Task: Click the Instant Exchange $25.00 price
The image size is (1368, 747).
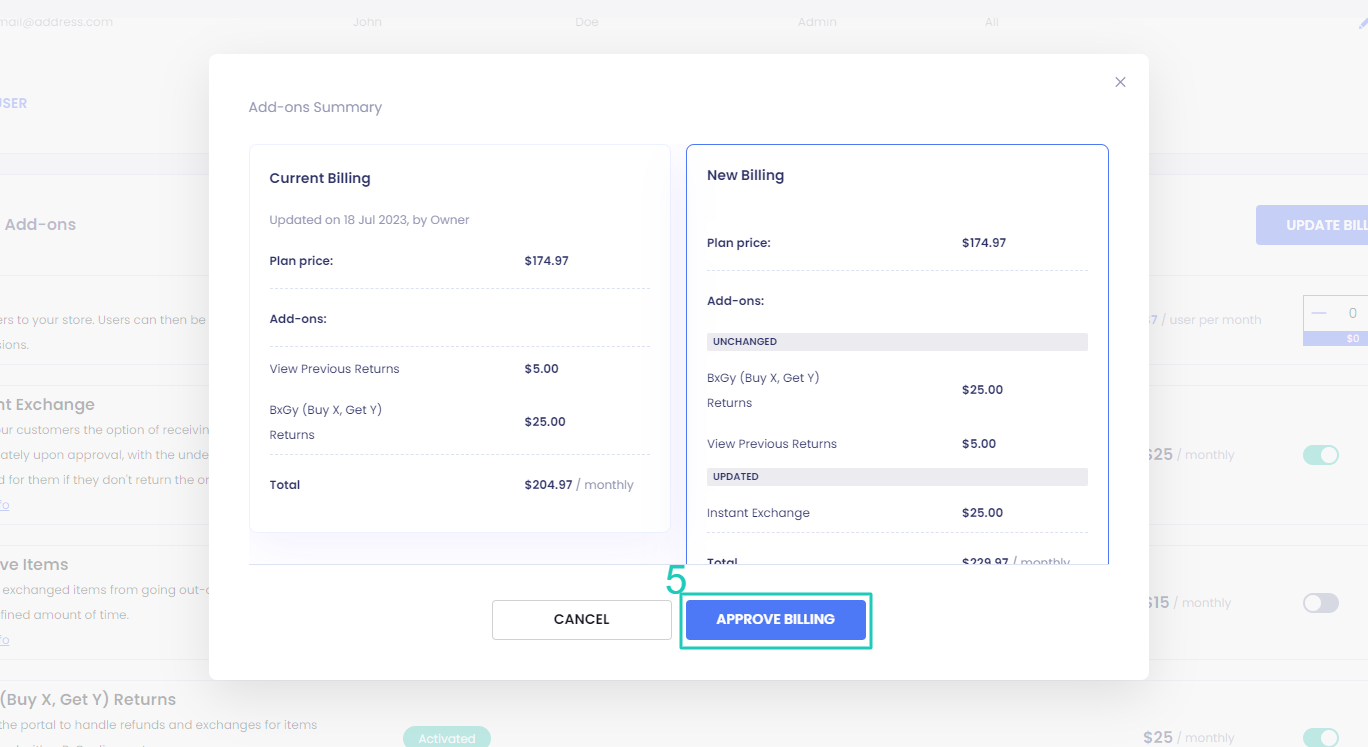Action: click(x=982, y=513)
